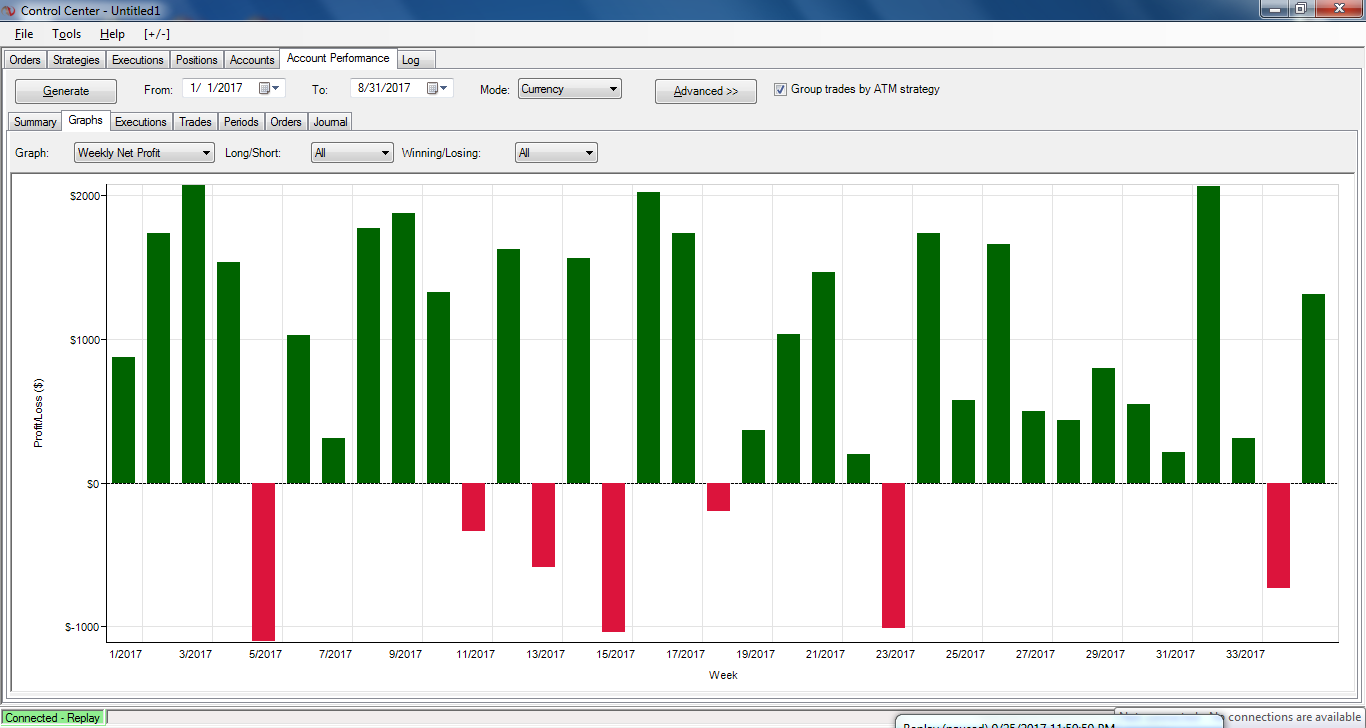Open the From date calendar picker icon

(x=270, y=88)
